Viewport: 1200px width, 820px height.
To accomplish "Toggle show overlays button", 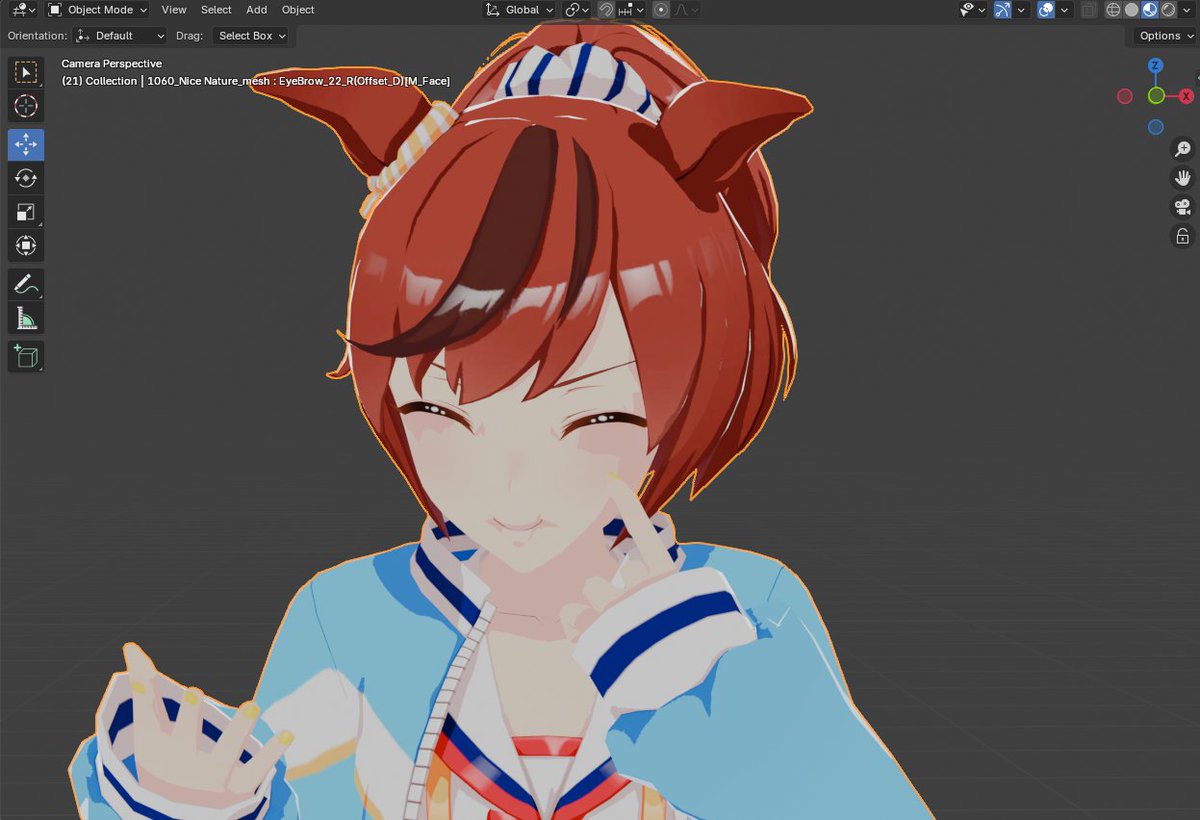I will click(1046, 10).
